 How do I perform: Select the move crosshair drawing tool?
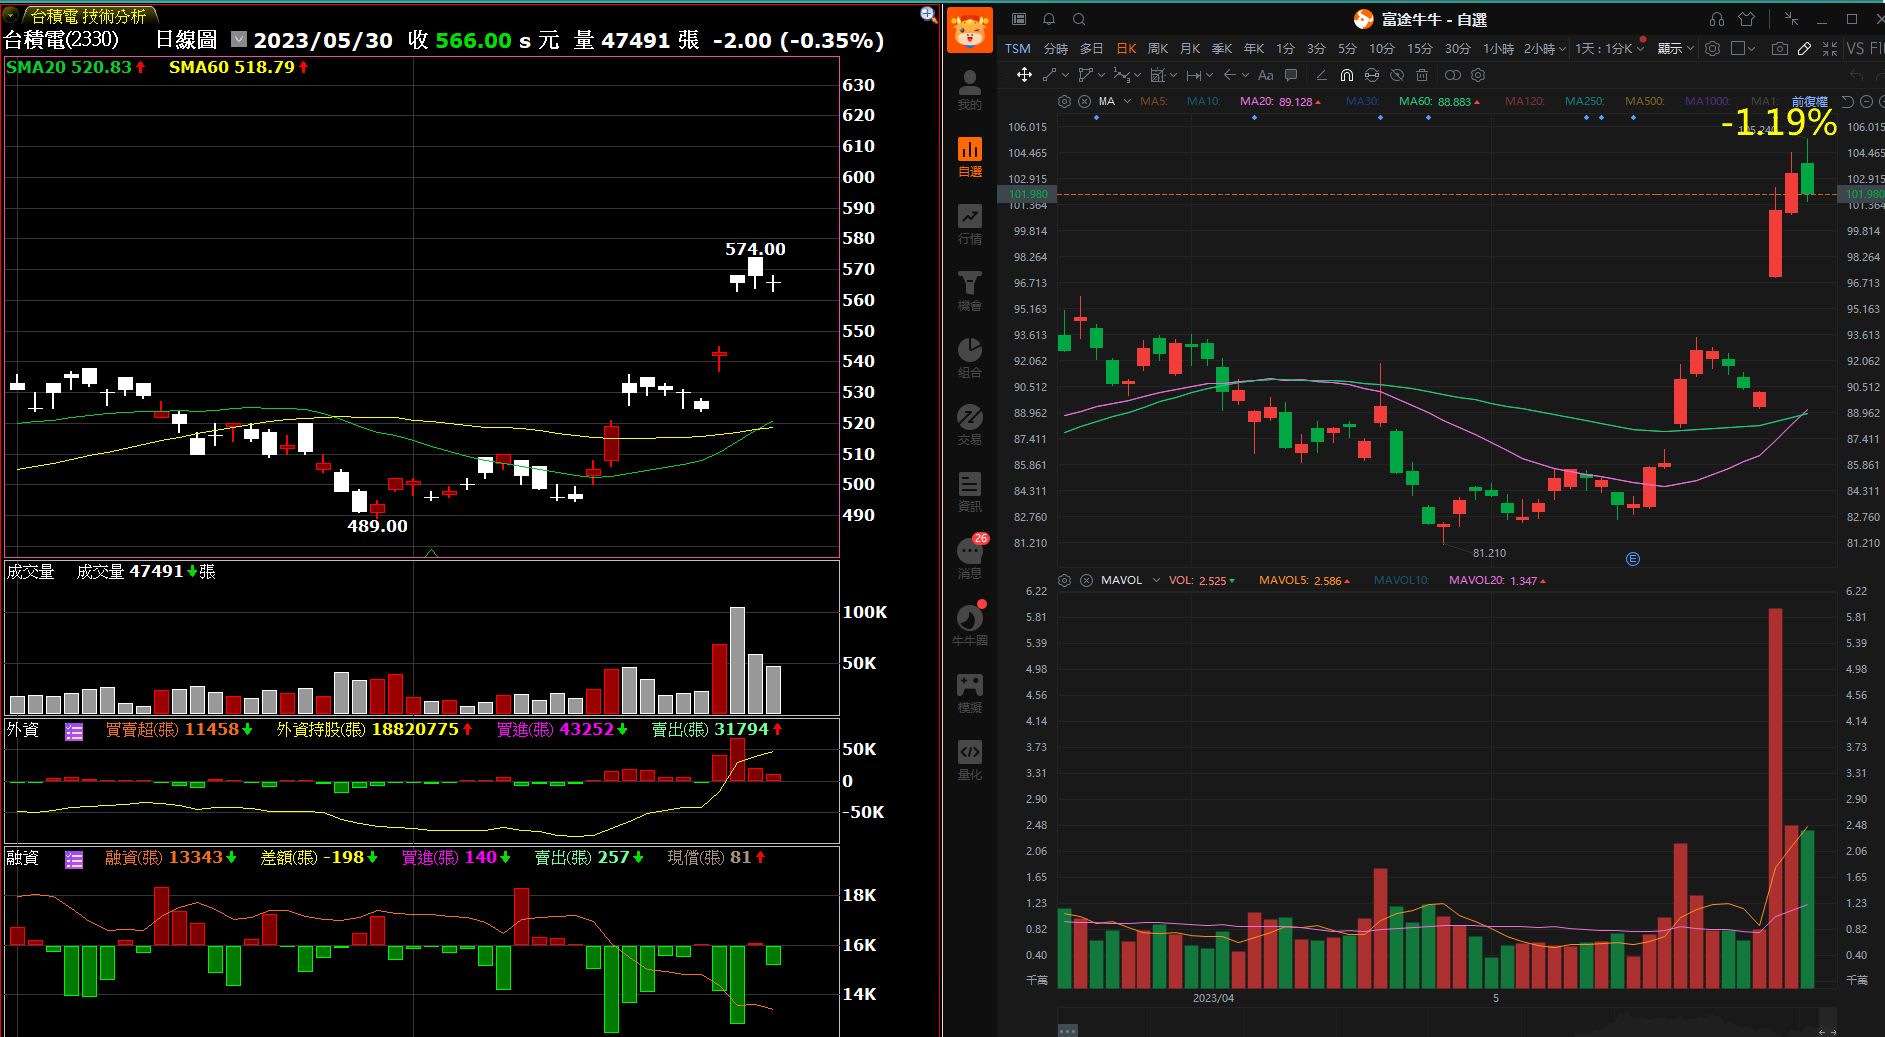tap(1024, 75)
